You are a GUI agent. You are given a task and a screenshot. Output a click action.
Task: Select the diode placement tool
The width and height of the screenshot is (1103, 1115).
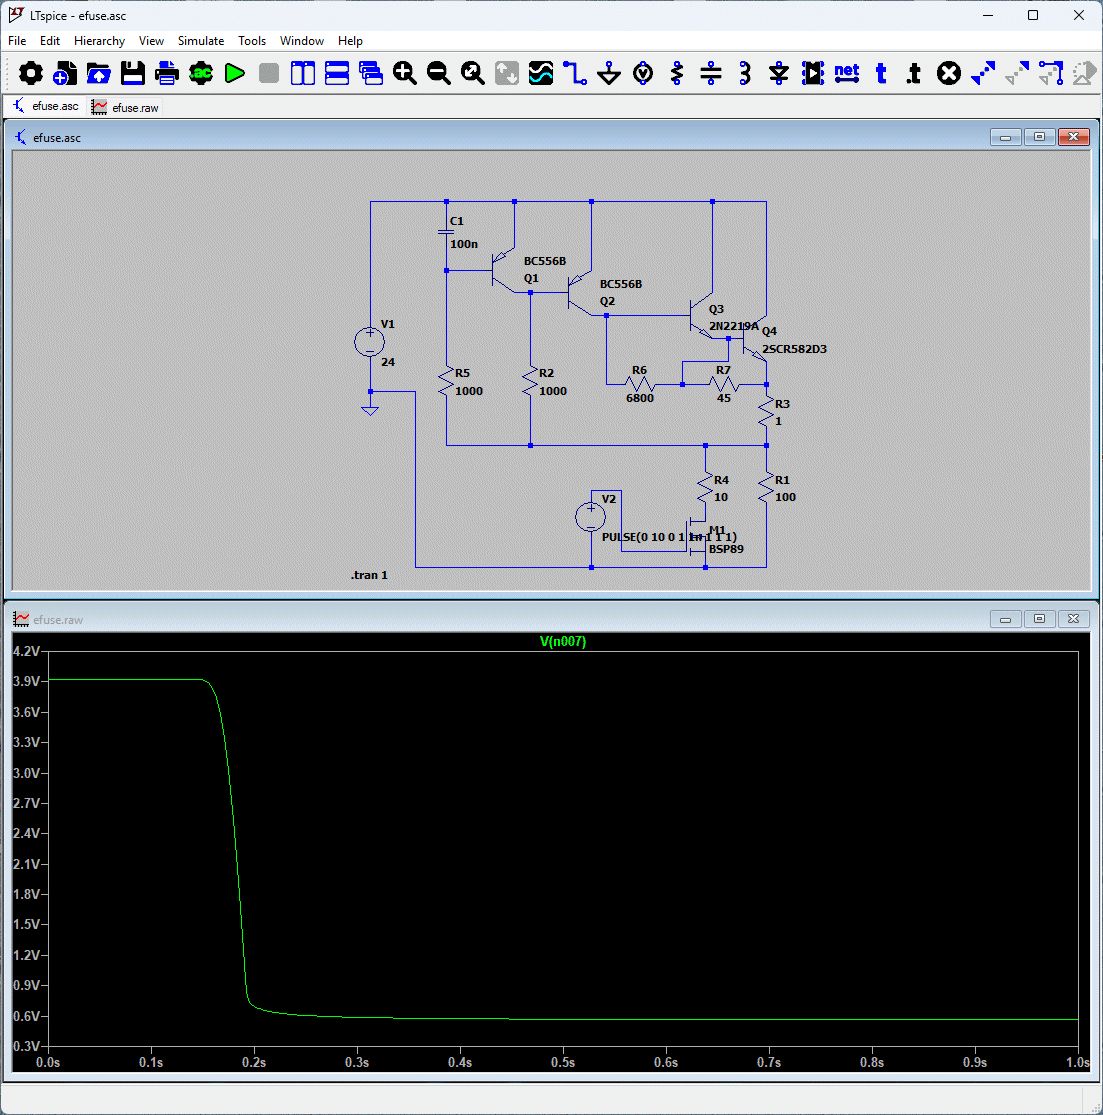(779, 73)
